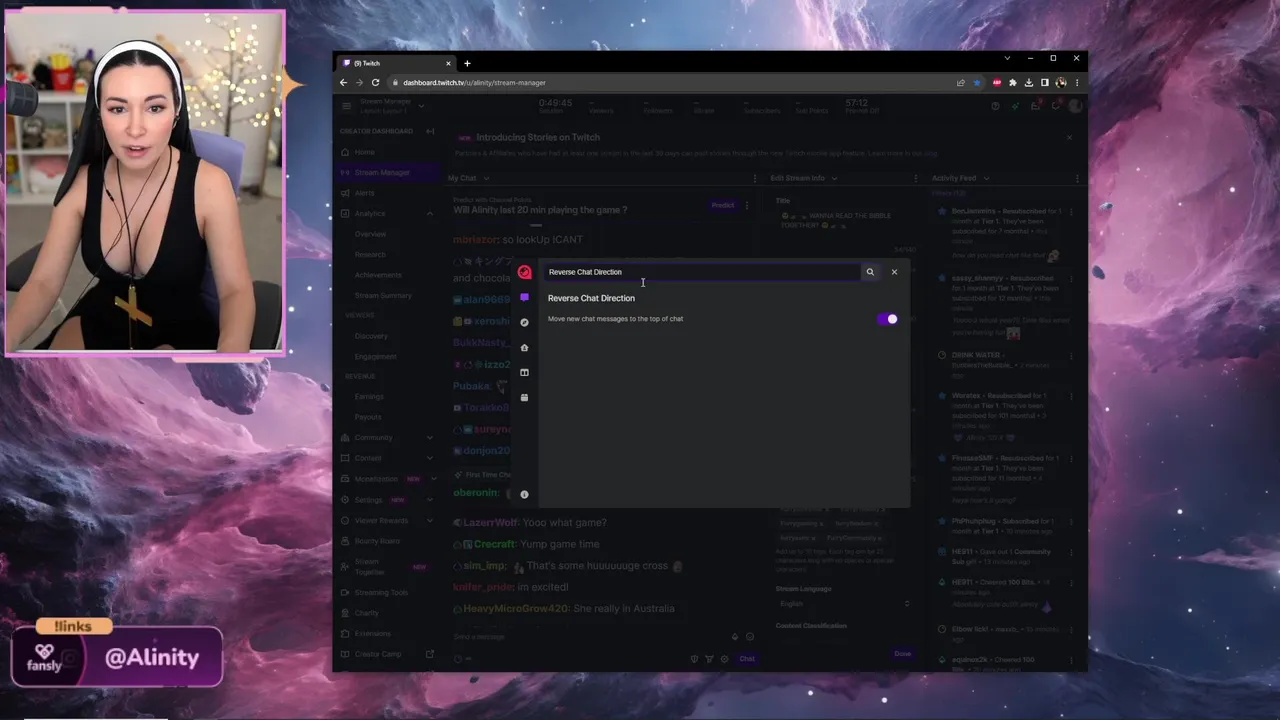Open the chat settings category icon
Image resolution: width=1280 pixels, height=720 pixels.
pyautogui.click(x=524, y=298)
